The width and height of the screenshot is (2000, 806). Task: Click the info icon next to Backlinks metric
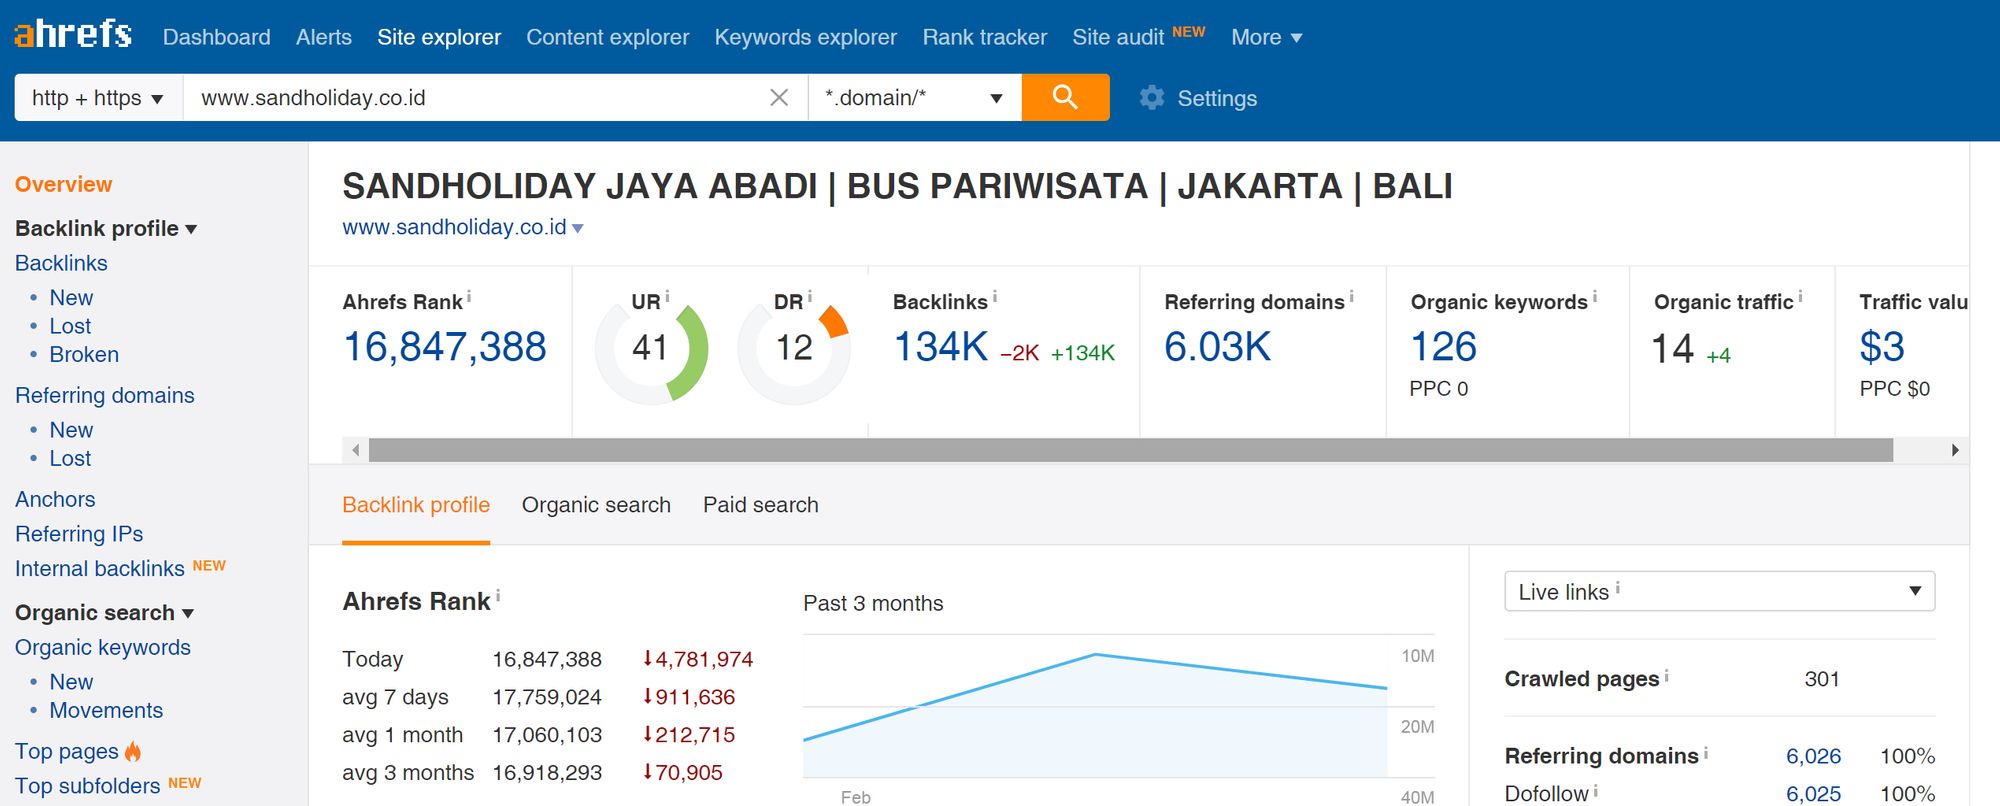coord(995,297)
